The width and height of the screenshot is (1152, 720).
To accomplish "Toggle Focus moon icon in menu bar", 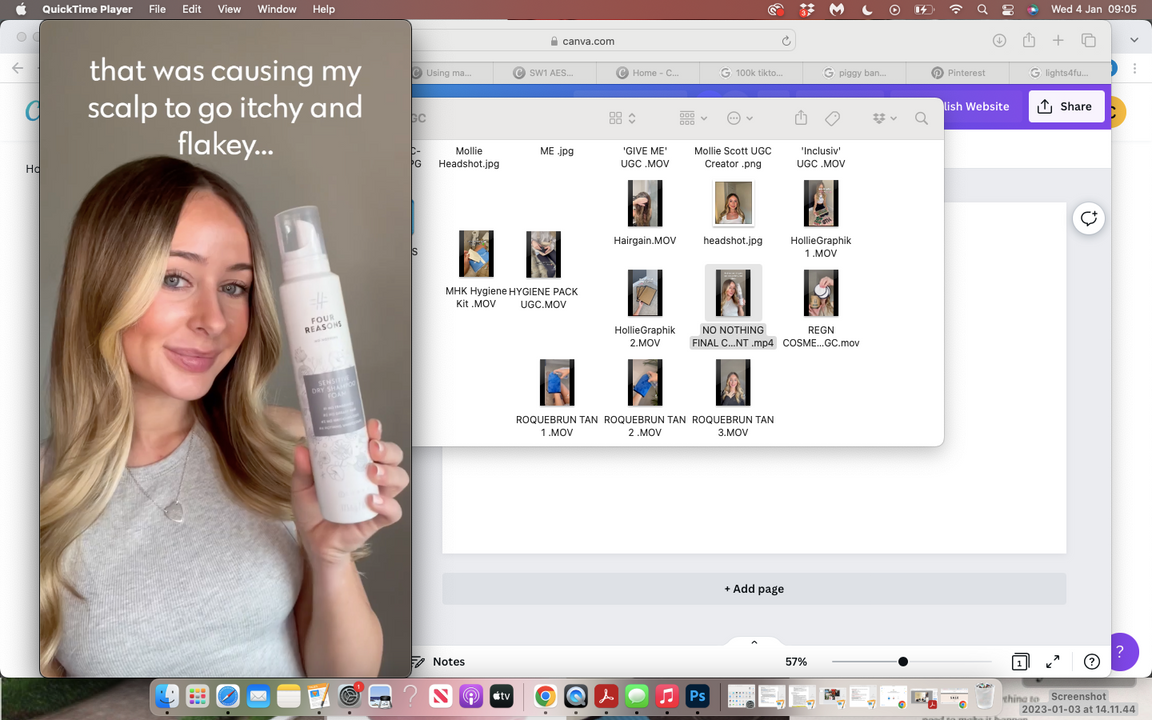I will [x=867, y=10].
